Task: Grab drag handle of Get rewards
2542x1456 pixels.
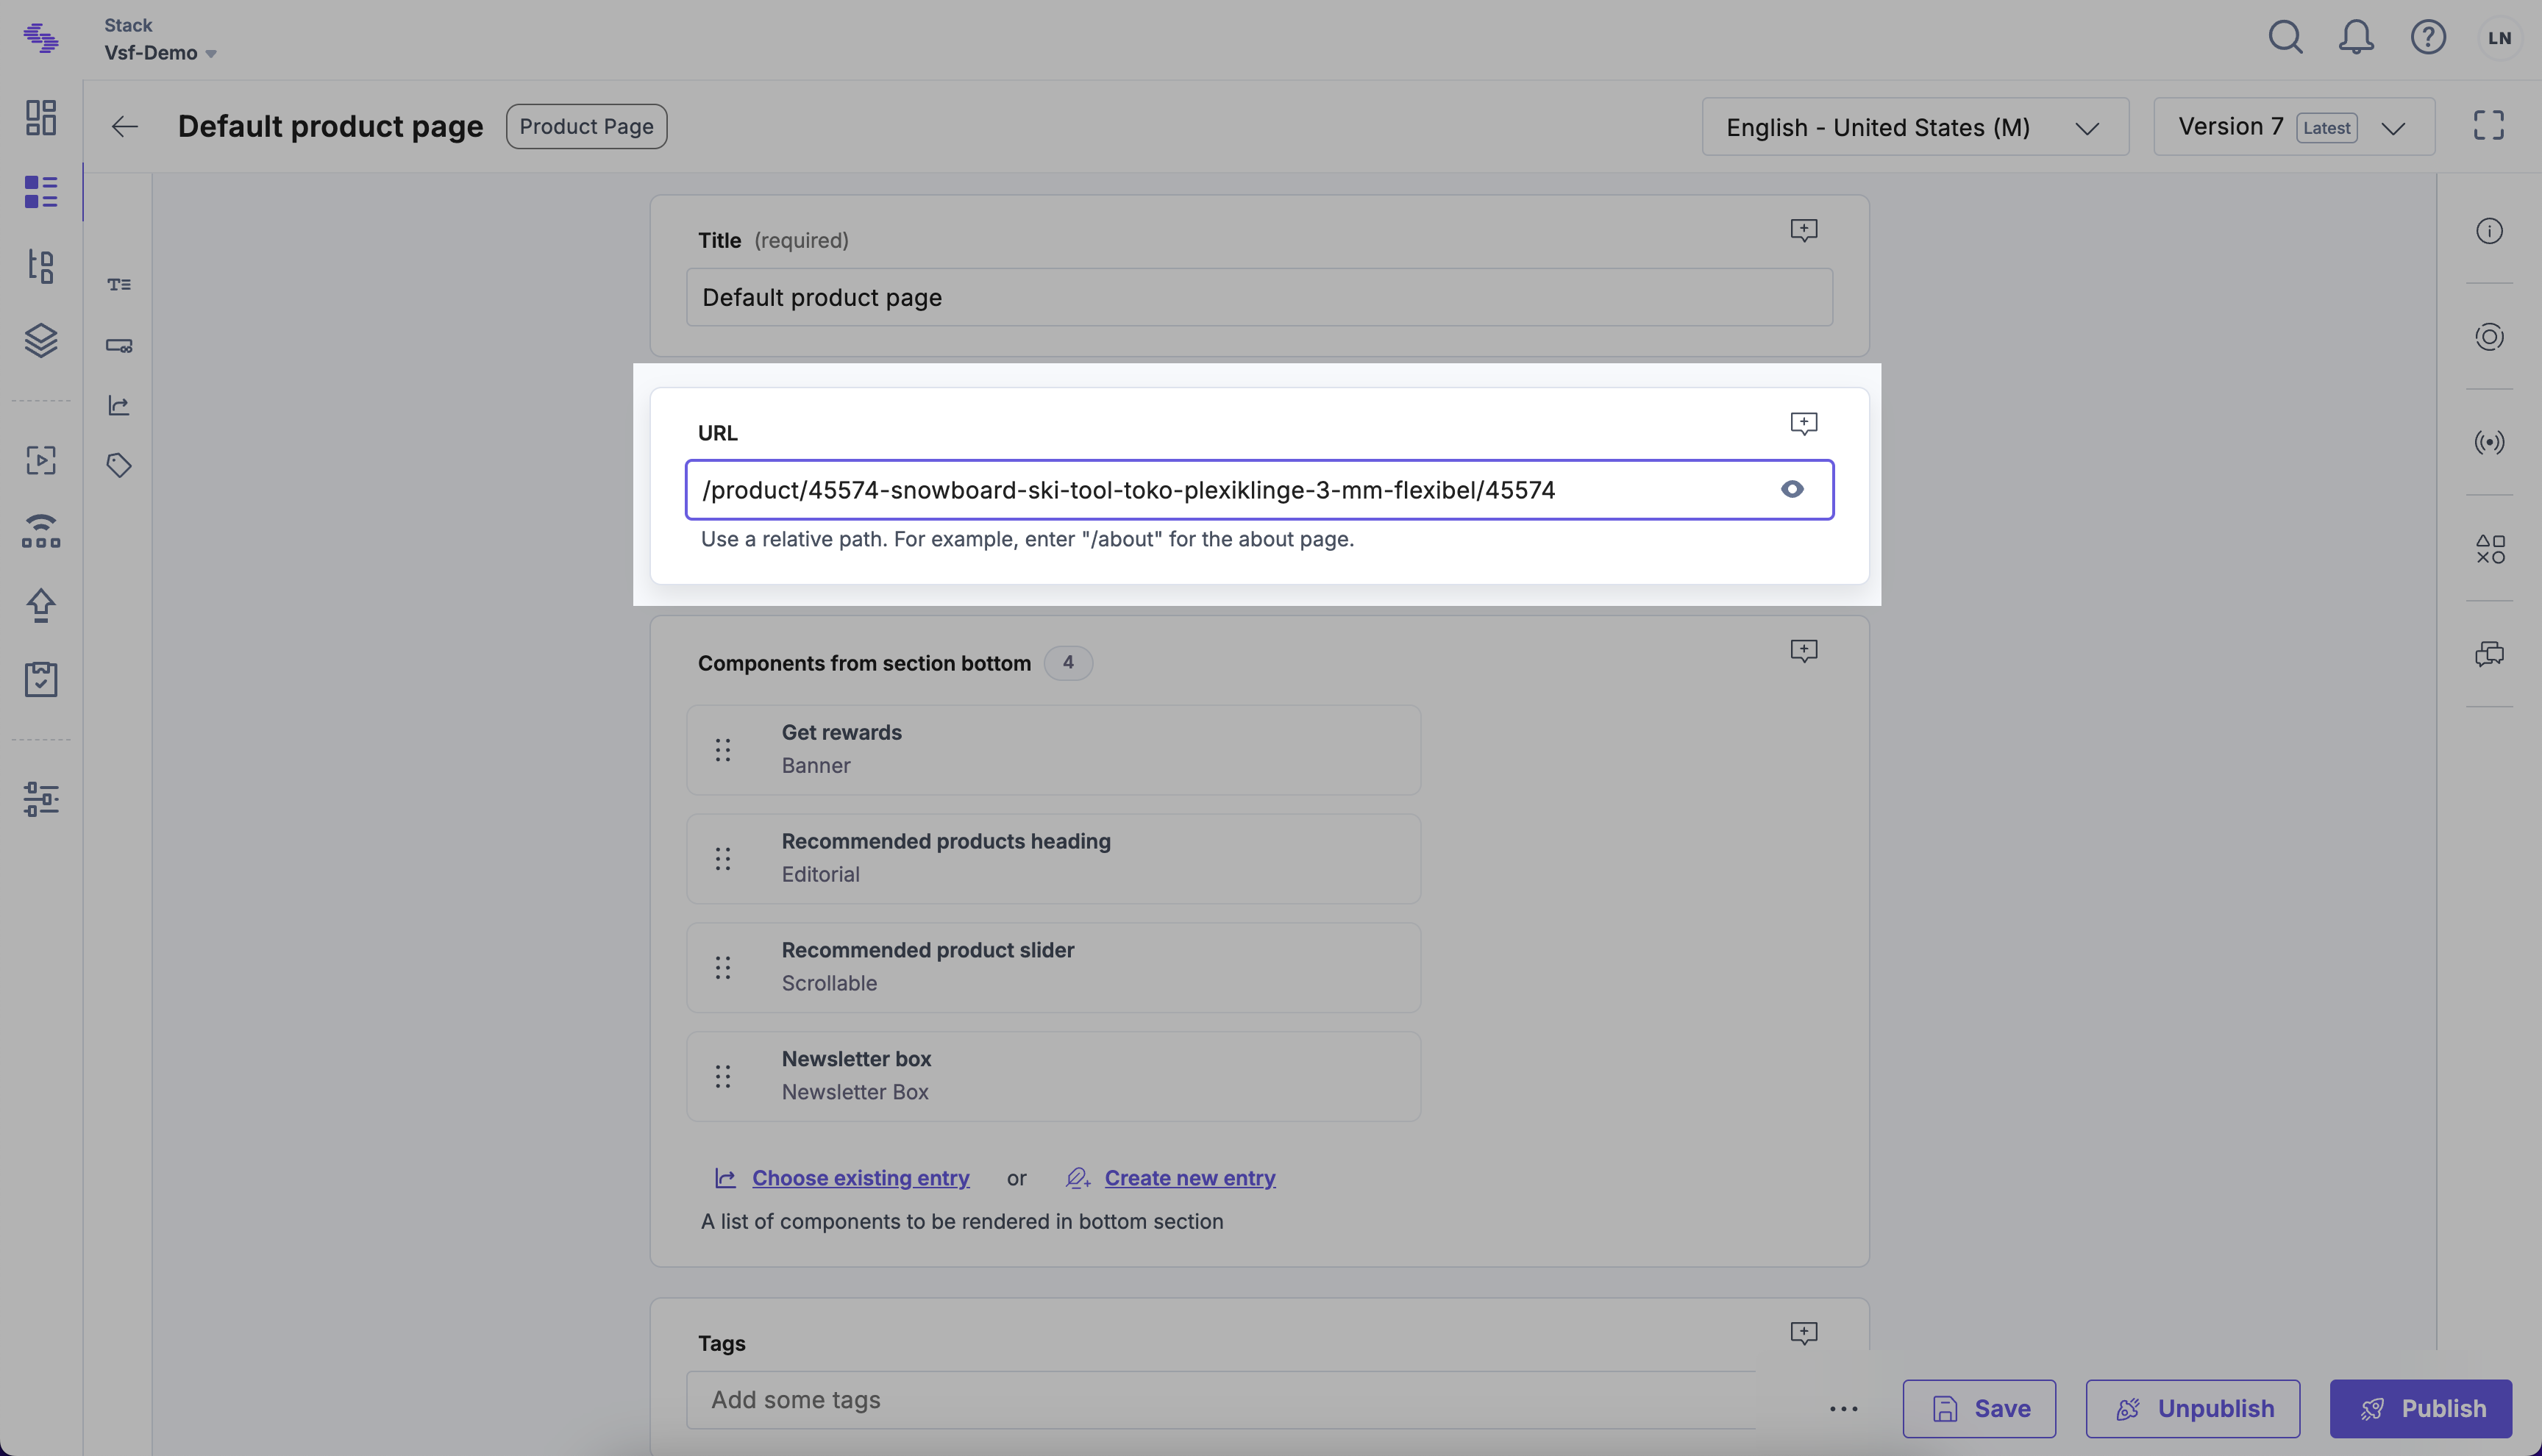Action: click(x=723, y=750)
